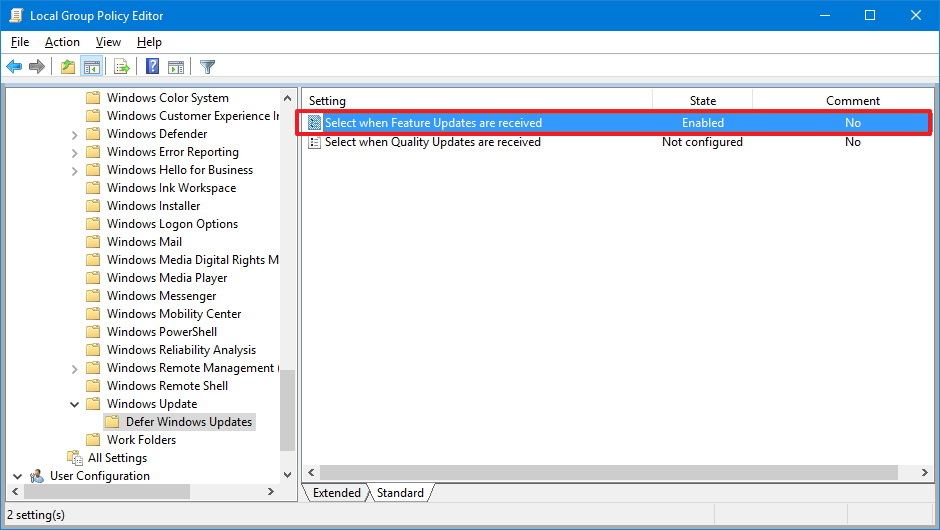The width and height of the screenshot is (940, 530).
Task: Select the Work Folders tree item
Action: click(x=141, y=440)
